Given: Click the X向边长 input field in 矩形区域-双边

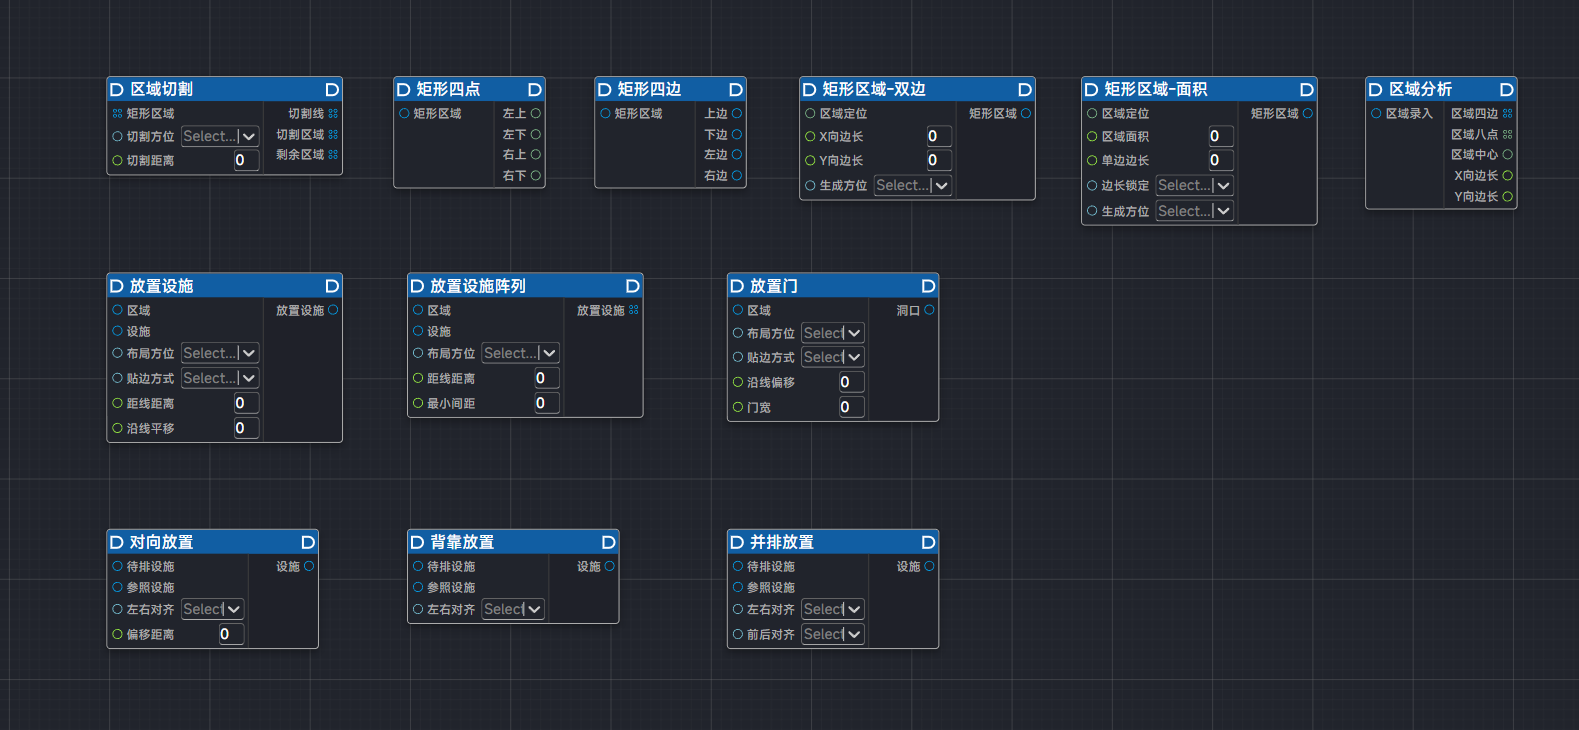Looking at the screenshot, I should coord(938,137).
